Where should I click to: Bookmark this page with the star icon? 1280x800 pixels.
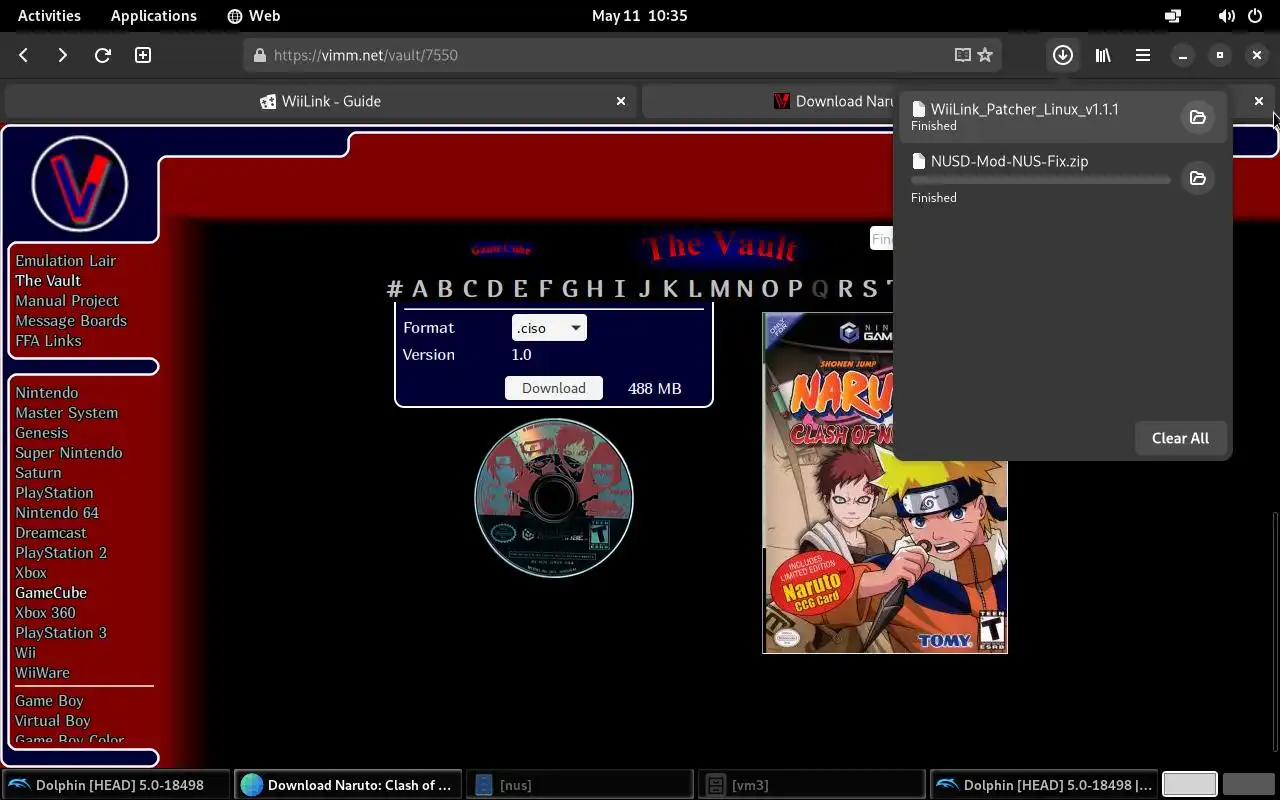tap(985, 55)
